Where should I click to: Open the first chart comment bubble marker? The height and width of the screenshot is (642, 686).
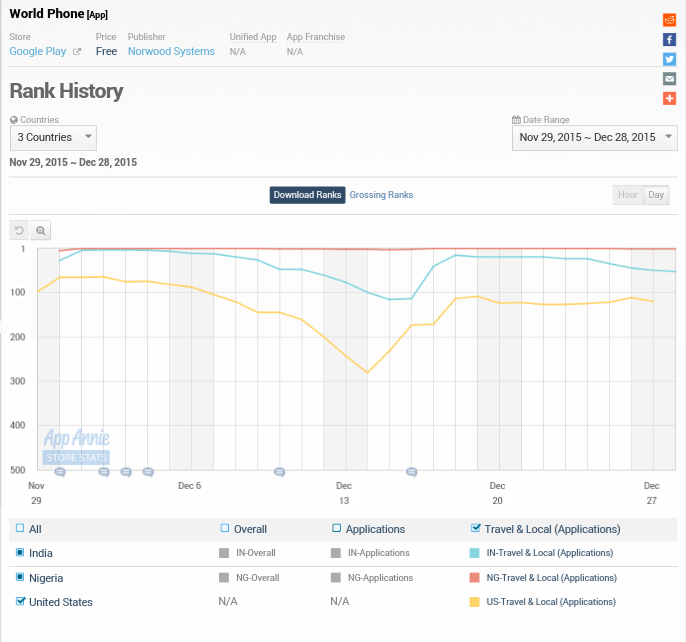pyautogui.click(x=60, y=471)
